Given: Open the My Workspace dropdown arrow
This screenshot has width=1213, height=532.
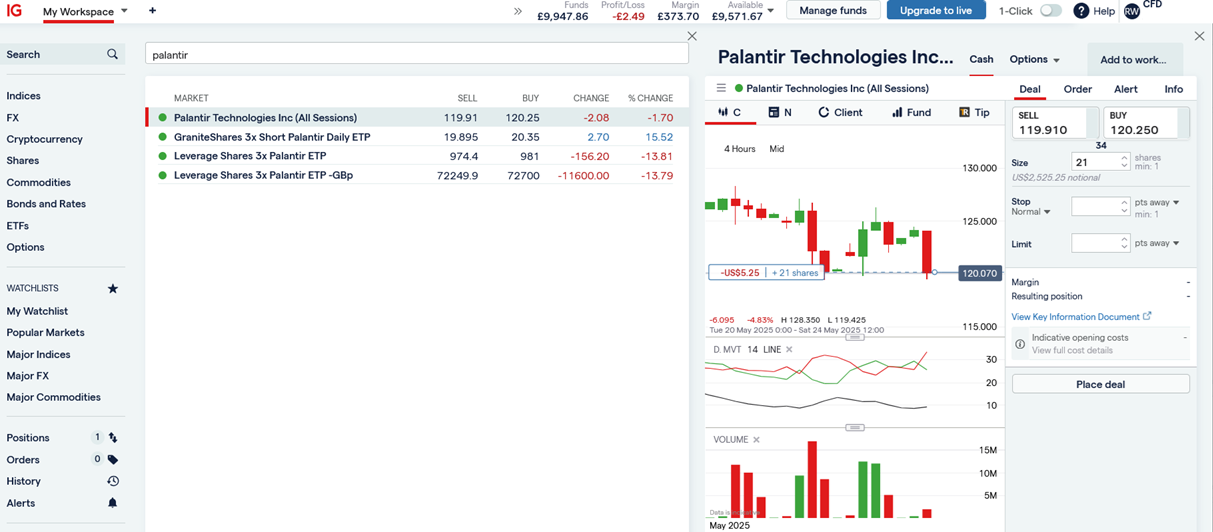Looking at the screenshot, I should coord(124,12).
